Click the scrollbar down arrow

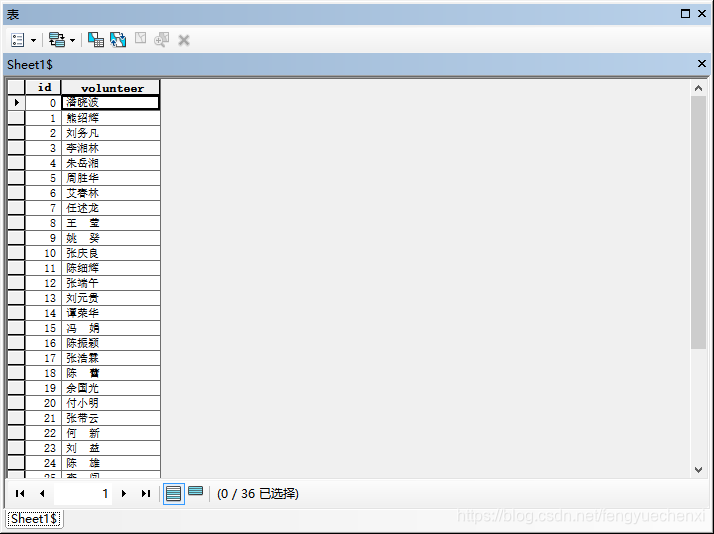pos(698,470)
